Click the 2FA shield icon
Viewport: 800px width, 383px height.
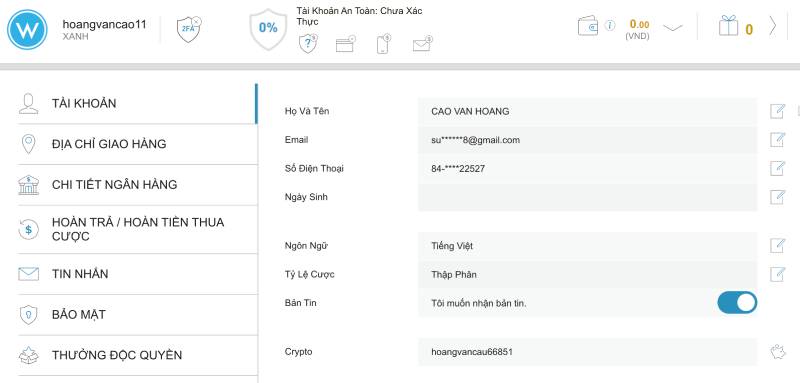188,30
